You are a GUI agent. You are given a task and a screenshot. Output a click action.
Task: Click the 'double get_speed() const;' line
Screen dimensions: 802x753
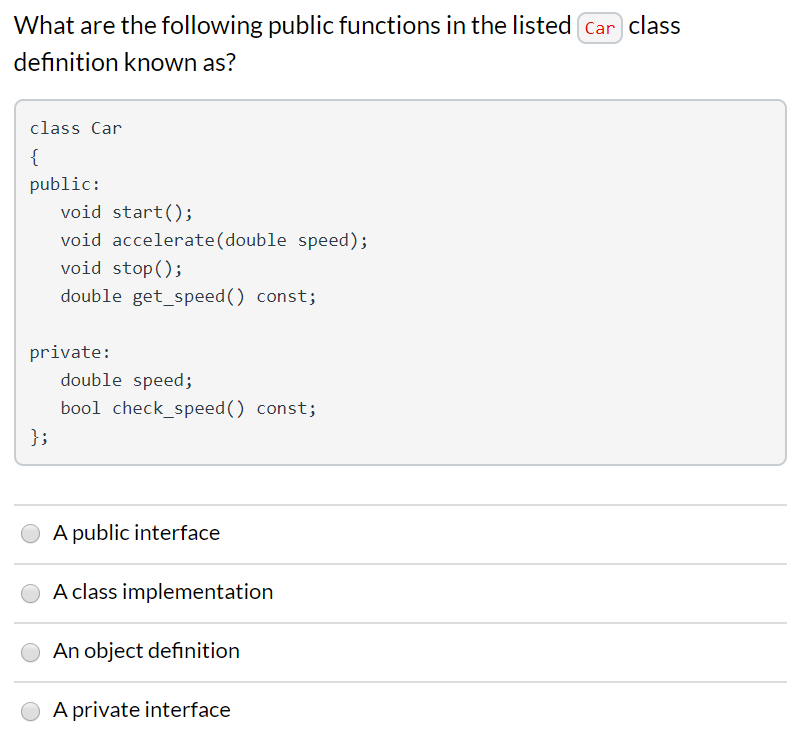point(189,296)
